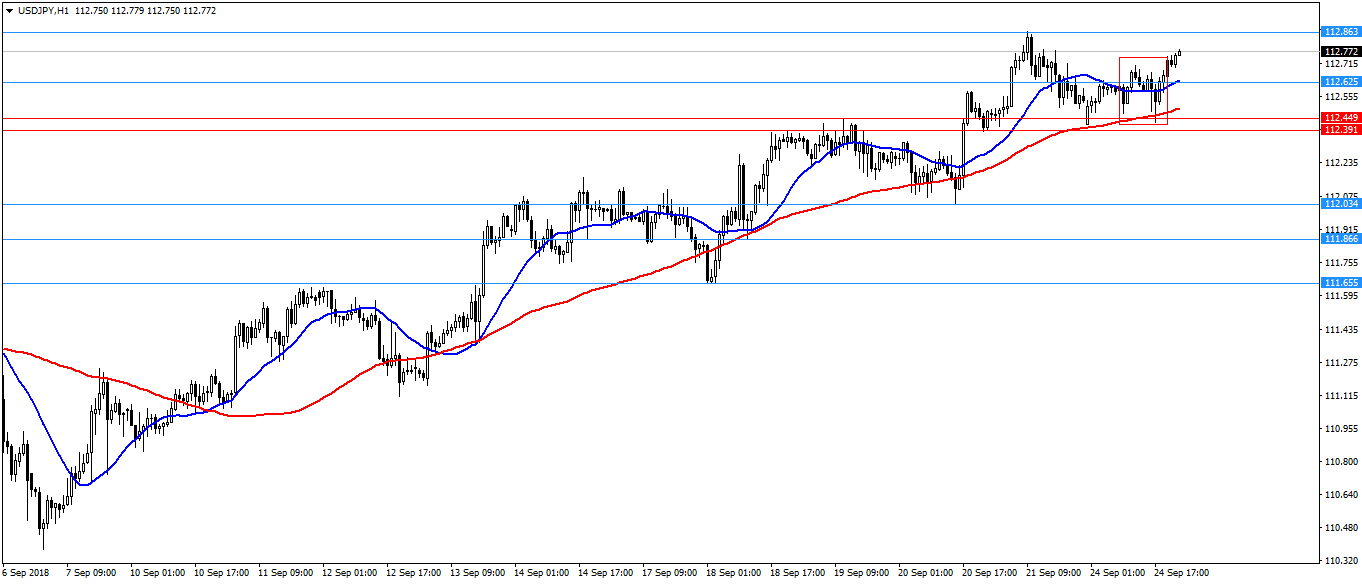The height and width of the screenshot is (584, 1362).
Task: Click the 111.115 value on price axis
Action: coord(1341,396)
